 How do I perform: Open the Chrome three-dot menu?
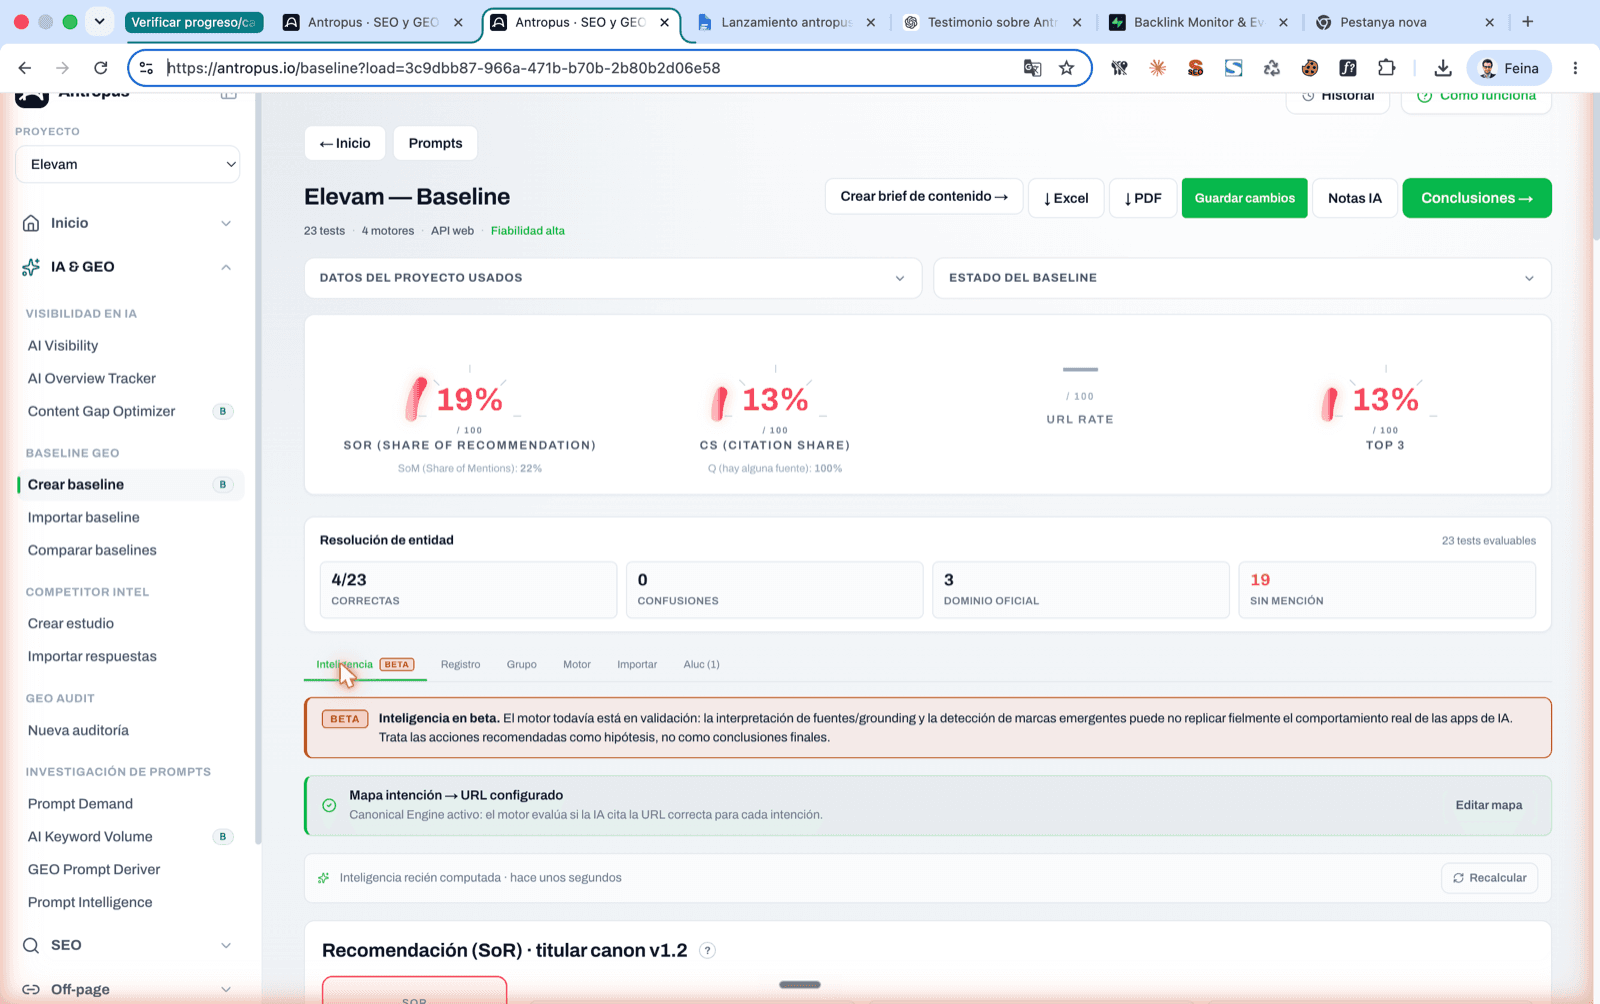pyautogui.click(x=1575, y=68)
